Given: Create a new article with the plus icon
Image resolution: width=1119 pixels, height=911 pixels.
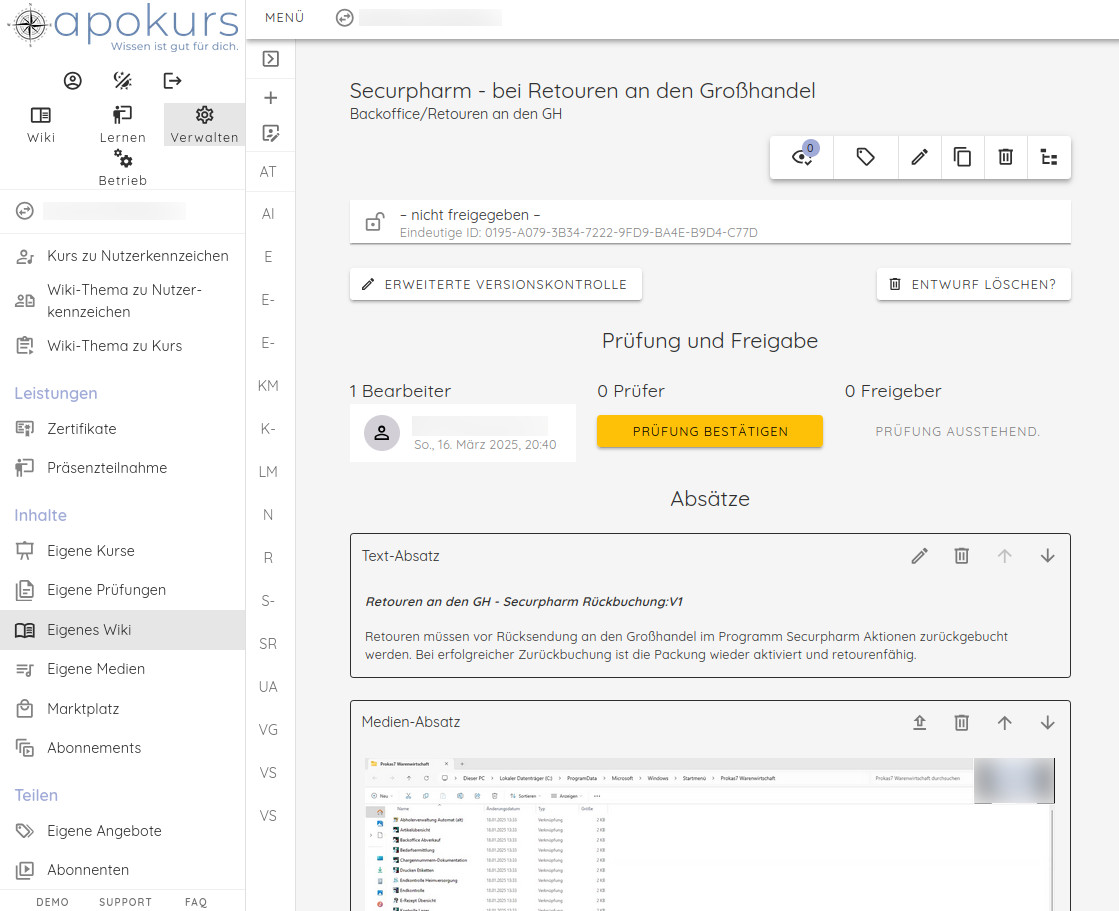Looking at the screenshot, I should click(270, 98).
